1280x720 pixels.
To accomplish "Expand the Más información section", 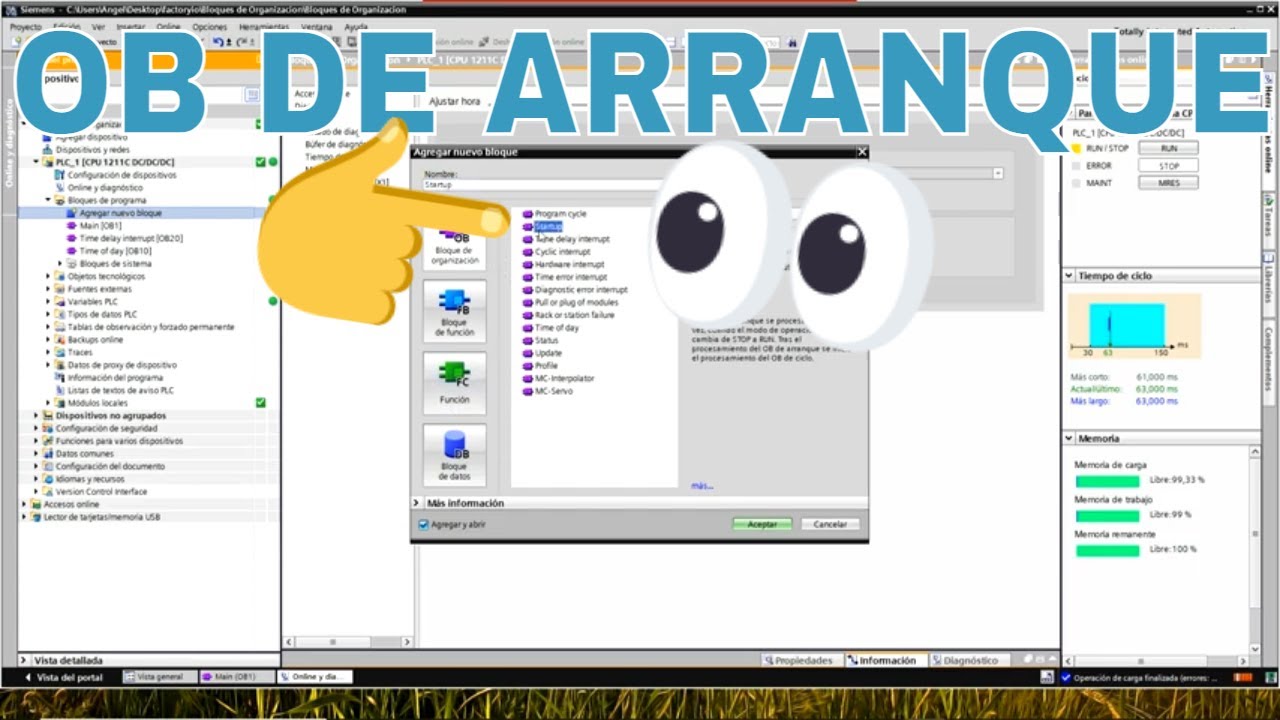I will [417, 503].
